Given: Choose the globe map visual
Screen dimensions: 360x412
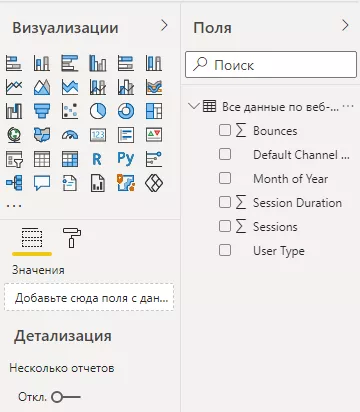Looking at the screenshot, I should pyautogui.click(x=14, y=135).
